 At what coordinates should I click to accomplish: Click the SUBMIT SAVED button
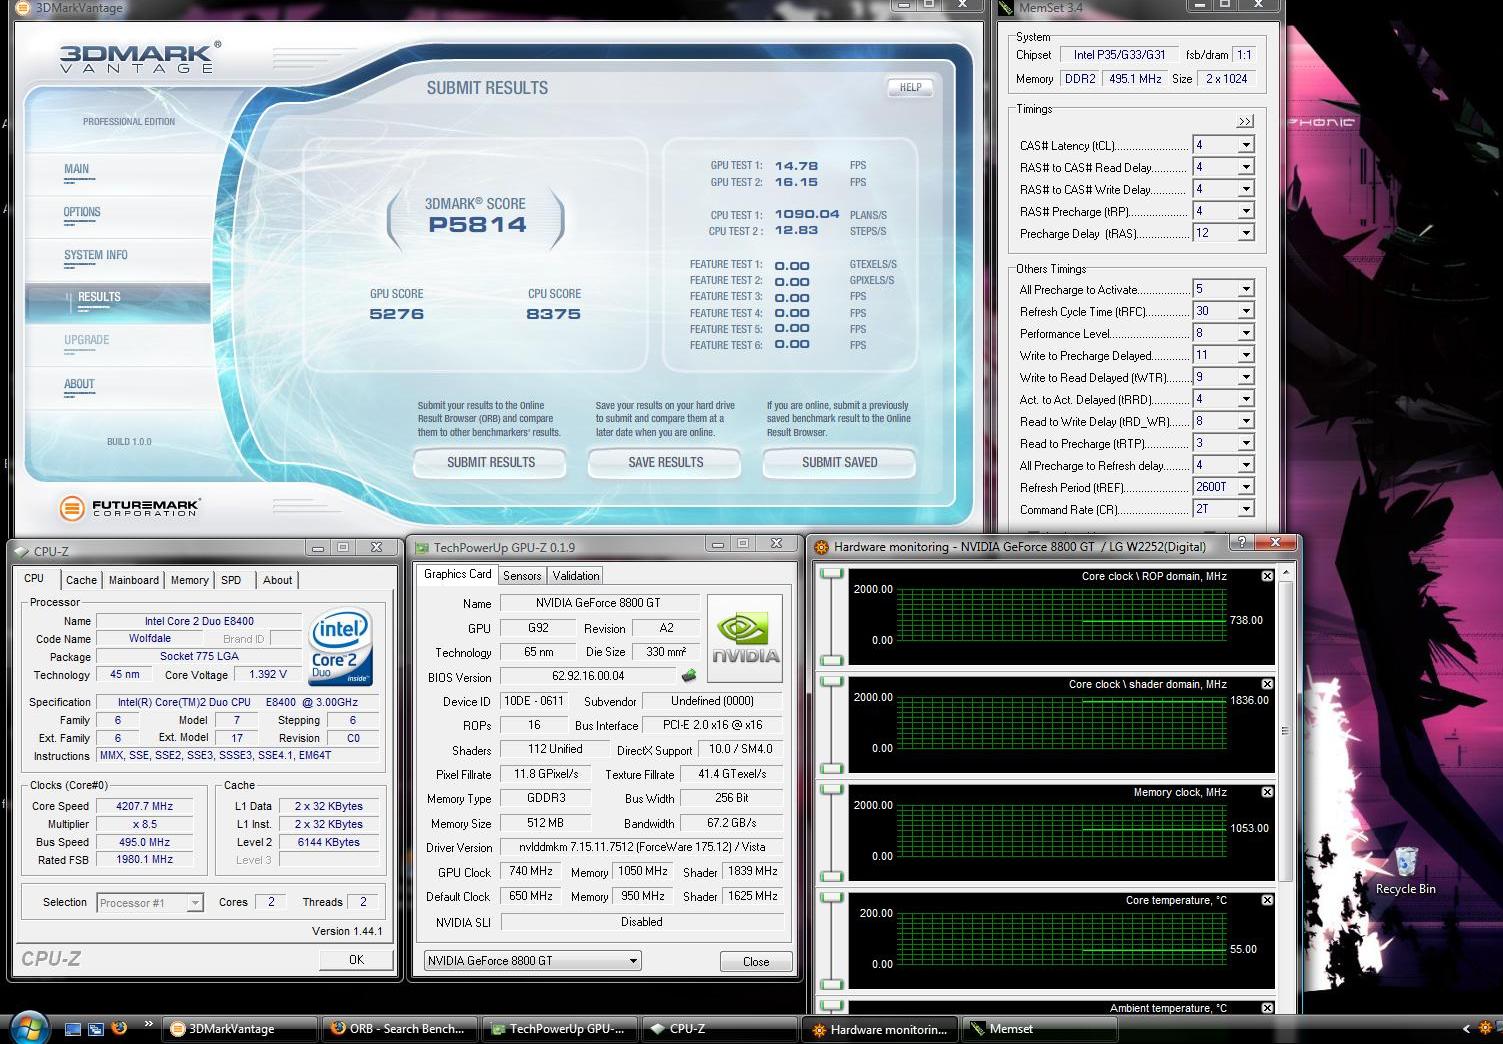click(x=840, y=463)
